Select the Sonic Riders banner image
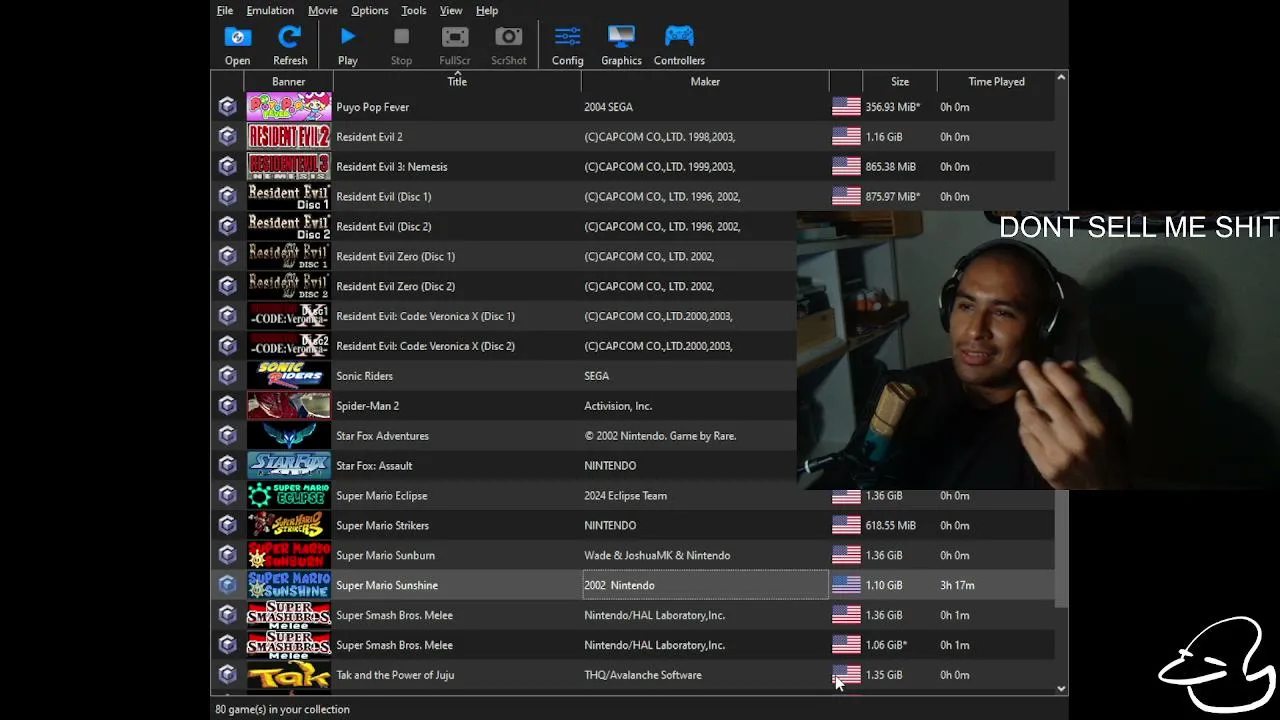The width and height of the screenshot is (1280, 720). [289, 376]
